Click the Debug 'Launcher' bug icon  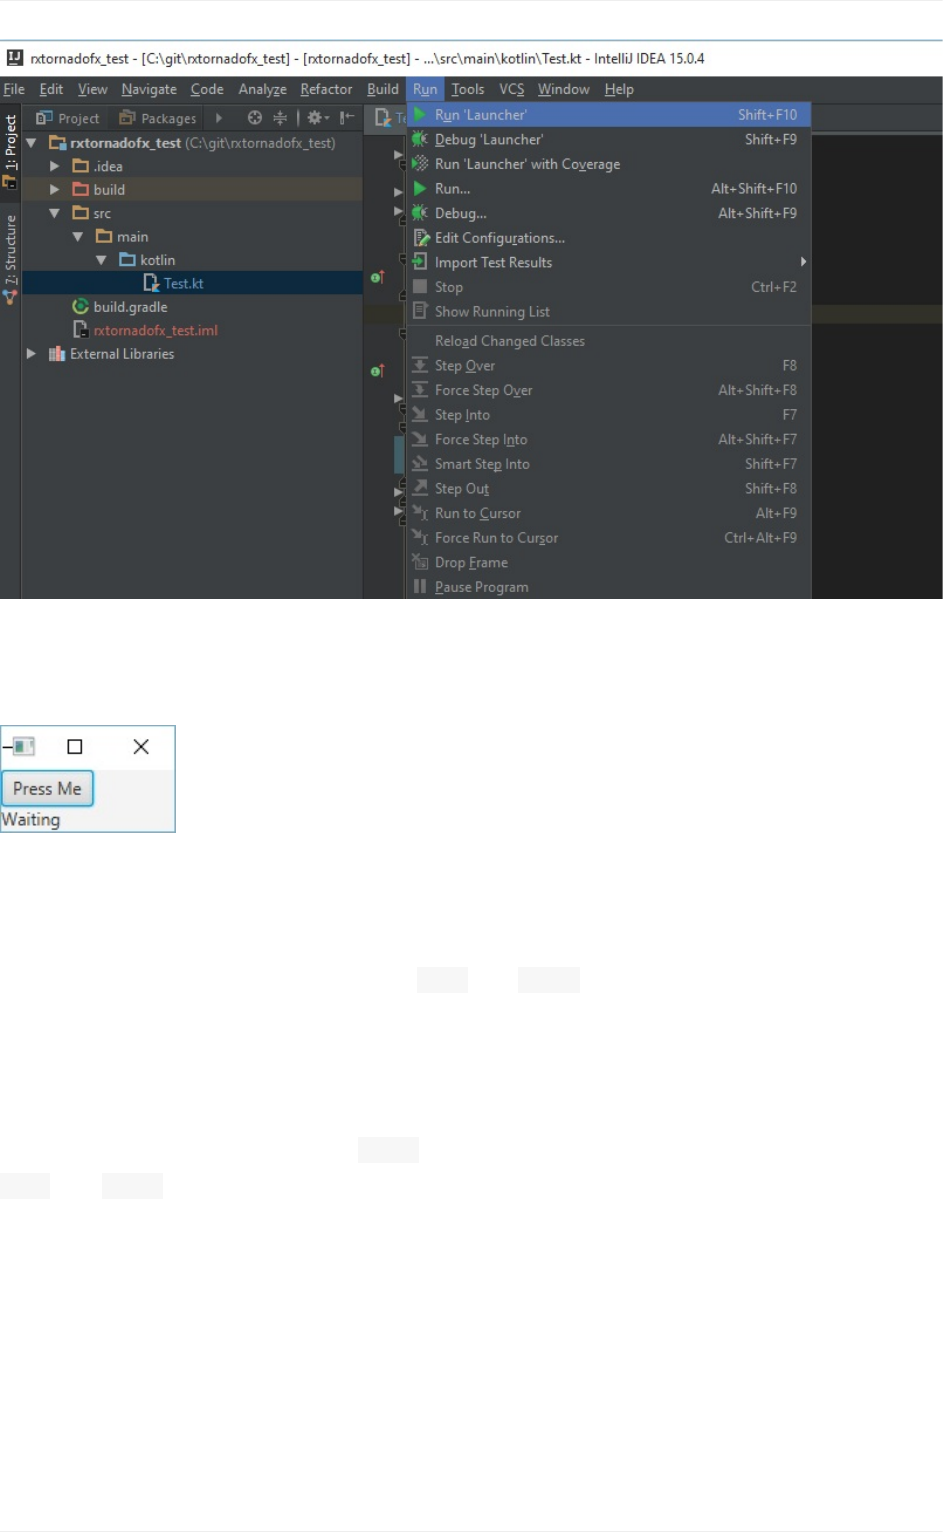click(x=420, y=139)
